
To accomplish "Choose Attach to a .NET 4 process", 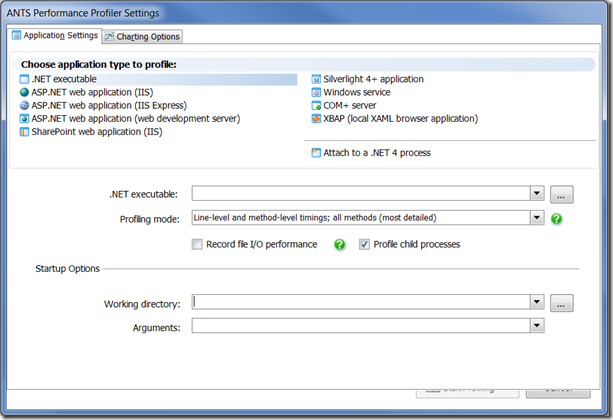I will (371, 153).
